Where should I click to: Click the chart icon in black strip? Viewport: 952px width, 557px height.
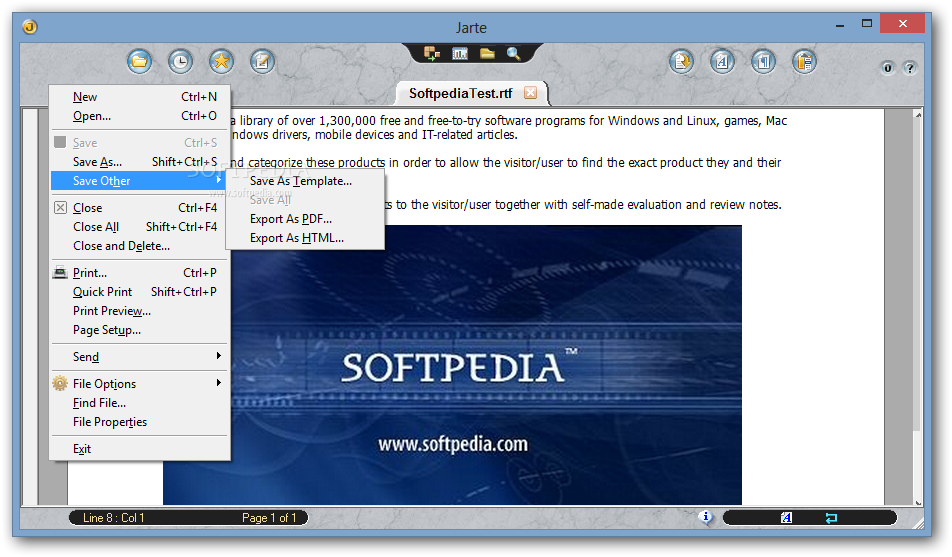pos(460,53)
